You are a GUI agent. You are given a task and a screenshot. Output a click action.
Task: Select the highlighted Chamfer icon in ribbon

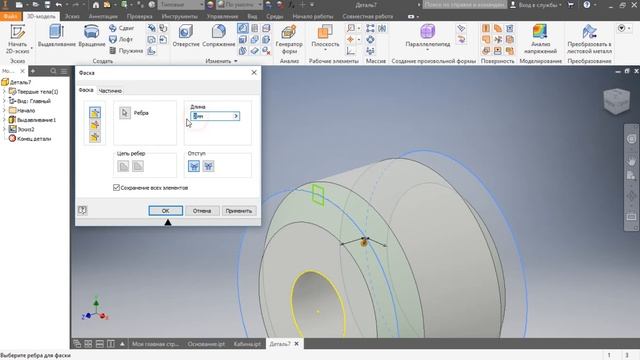(x=242, y=28)
